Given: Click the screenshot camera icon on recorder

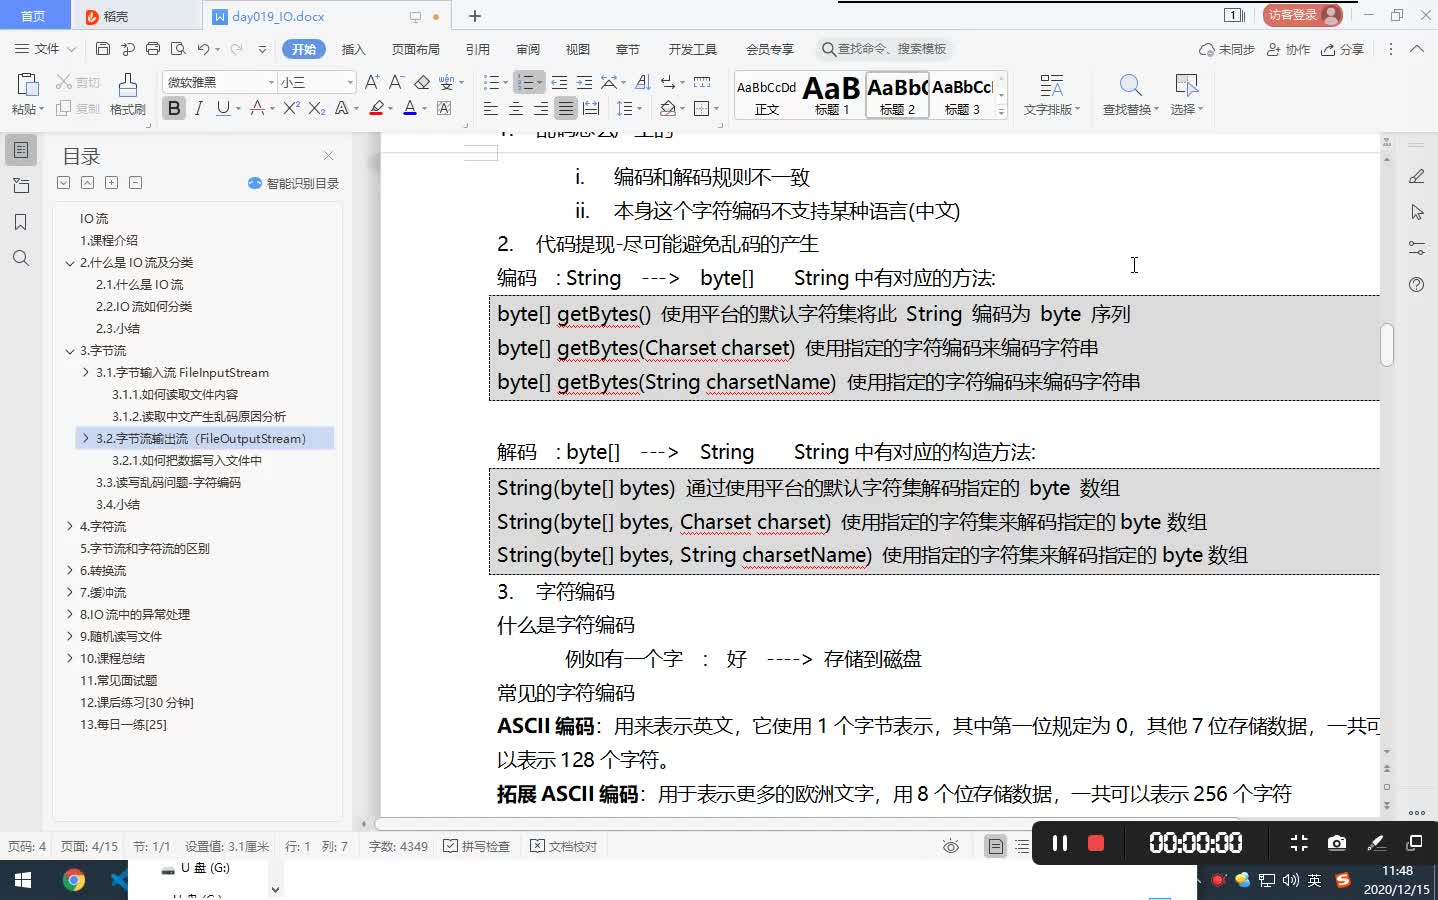Looking at the screenshot, I should 1336,843.
